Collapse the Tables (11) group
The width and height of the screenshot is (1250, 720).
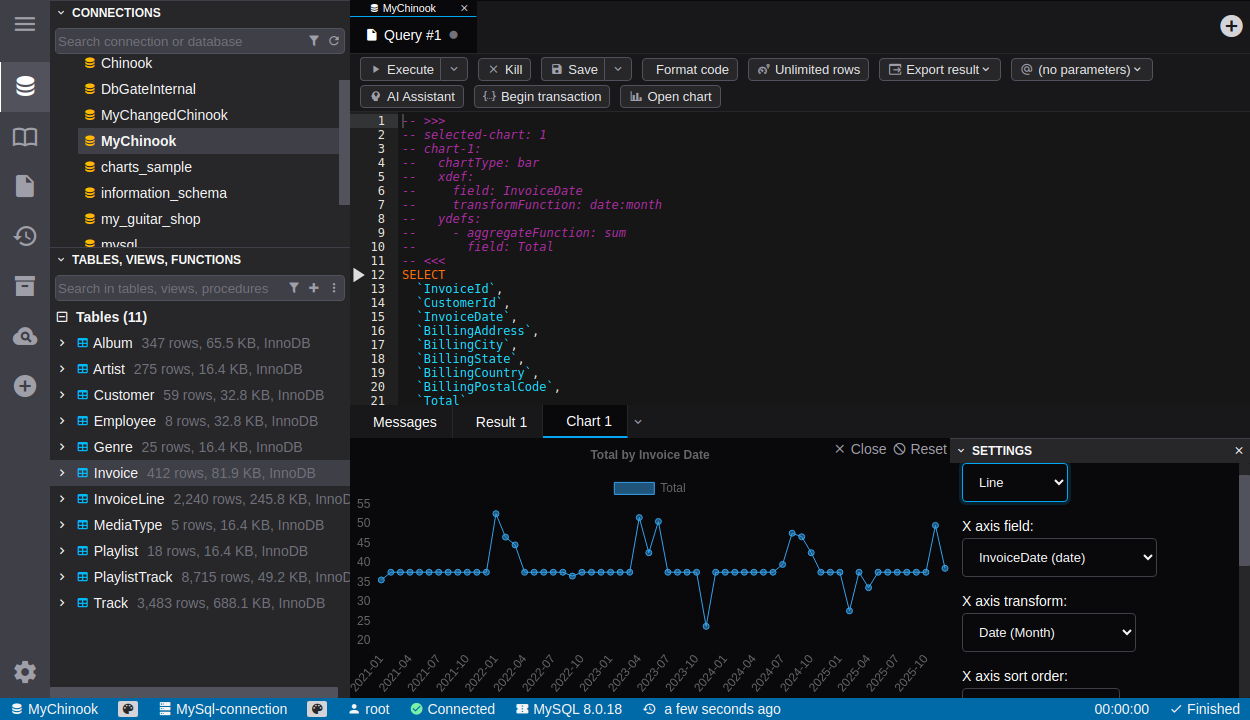(62, 317)
